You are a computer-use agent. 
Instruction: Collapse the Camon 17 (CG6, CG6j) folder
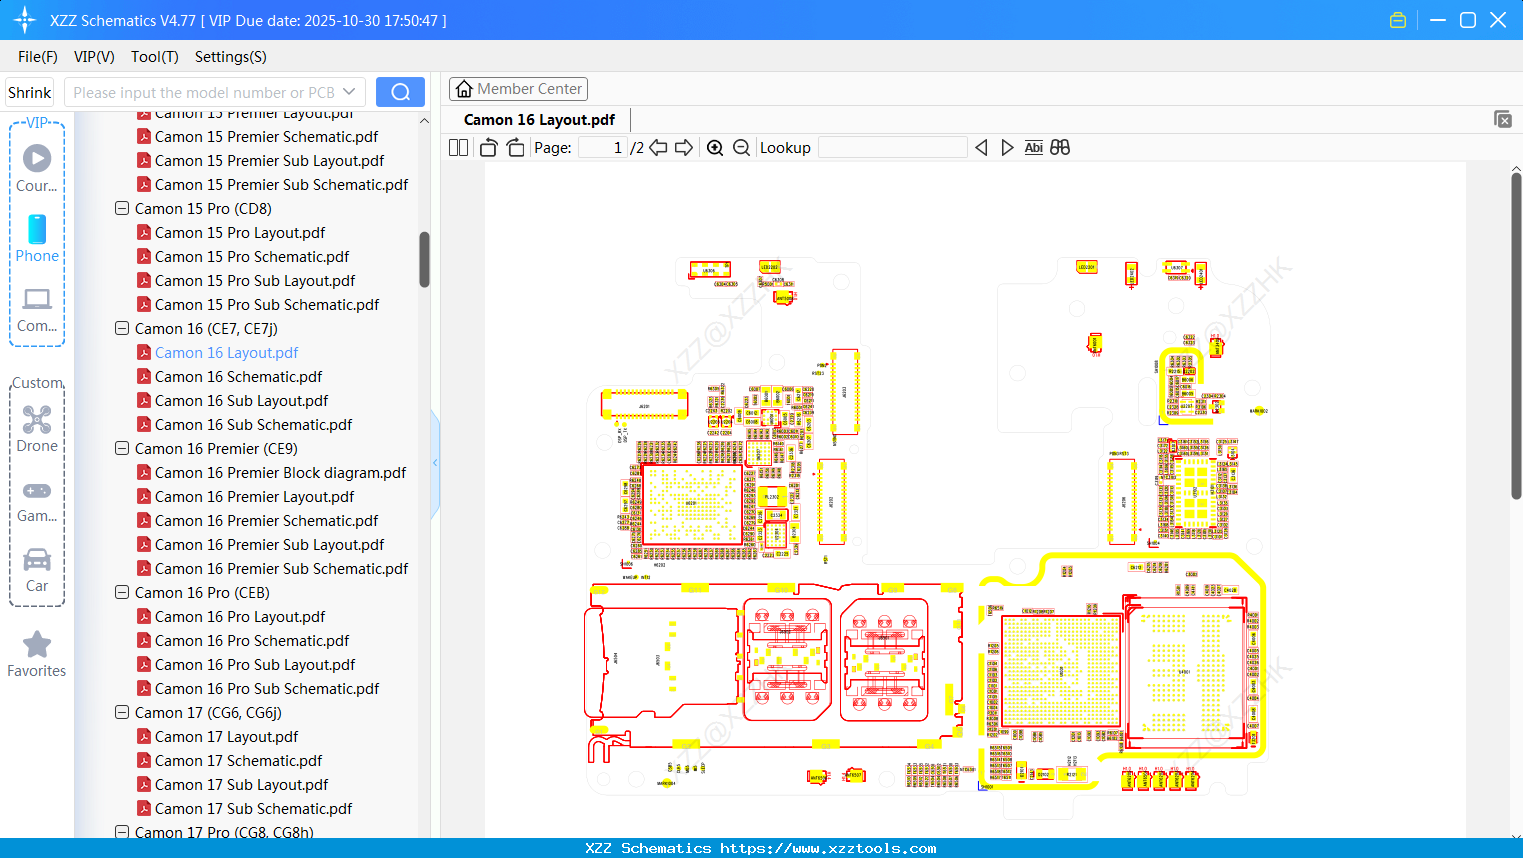122,712
